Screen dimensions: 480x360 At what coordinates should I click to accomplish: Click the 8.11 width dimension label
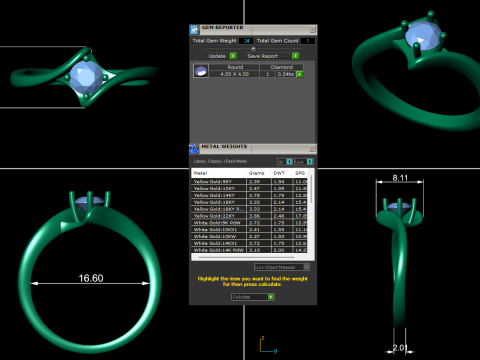(x=400, y=178)
